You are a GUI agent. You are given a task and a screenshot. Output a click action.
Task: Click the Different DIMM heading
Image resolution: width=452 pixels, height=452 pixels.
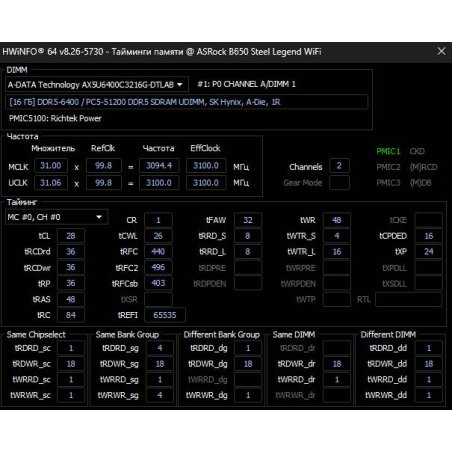[388, 335]
